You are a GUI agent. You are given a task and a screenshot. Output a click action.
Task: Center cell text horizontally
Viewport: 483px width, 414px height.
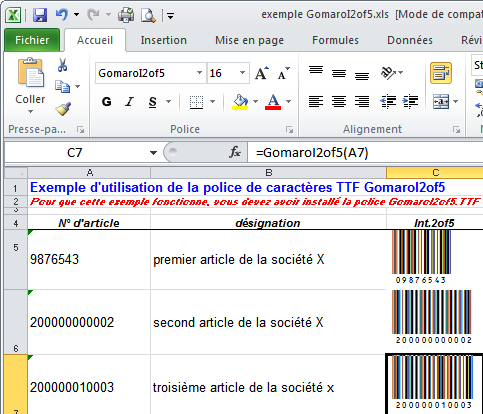[339, 101]
